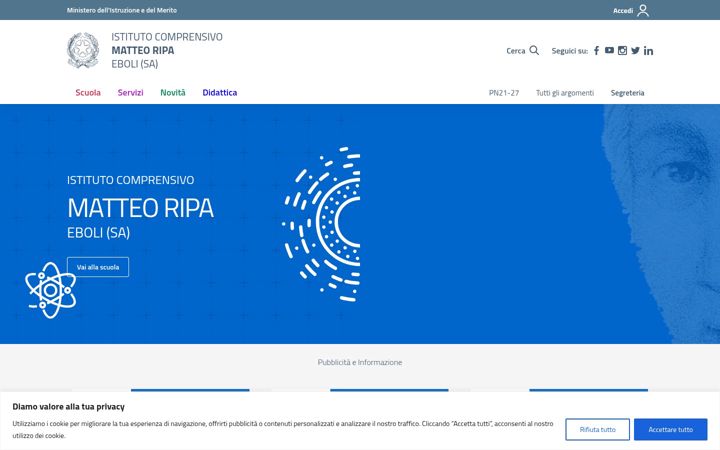Viewport: 720px width, 450px height.
Task: Click the Accedi login link
Action: (x=623, y=11)
